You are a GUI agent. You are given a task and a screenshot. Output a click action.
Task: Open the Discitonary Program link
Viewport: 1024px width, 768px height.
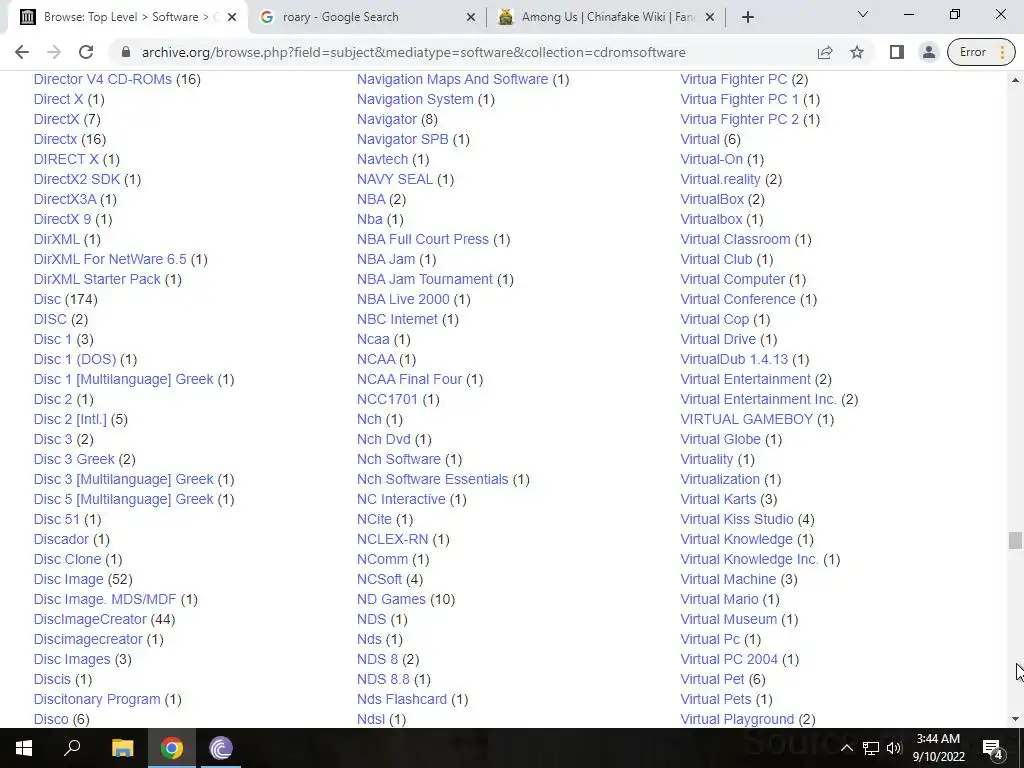[x=97, y=699]
